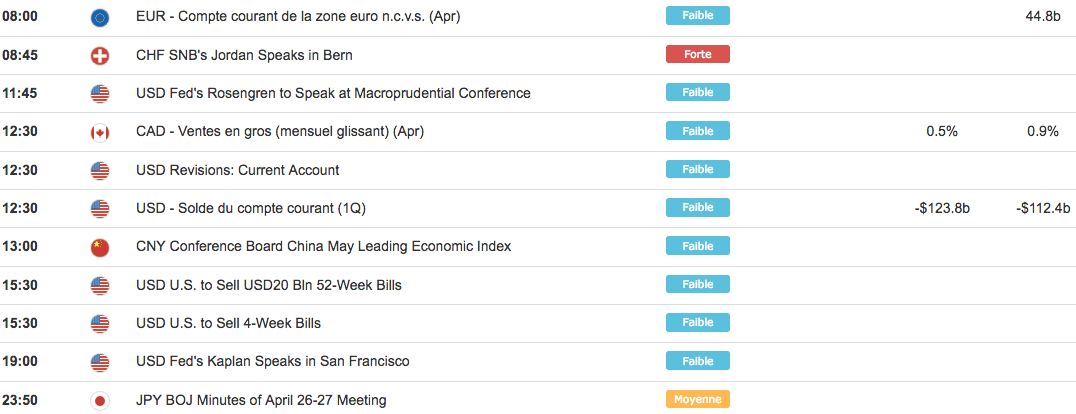1076x414 pixels.
Task: Click the -$123.8b forecast value
Action: [941, 208]
